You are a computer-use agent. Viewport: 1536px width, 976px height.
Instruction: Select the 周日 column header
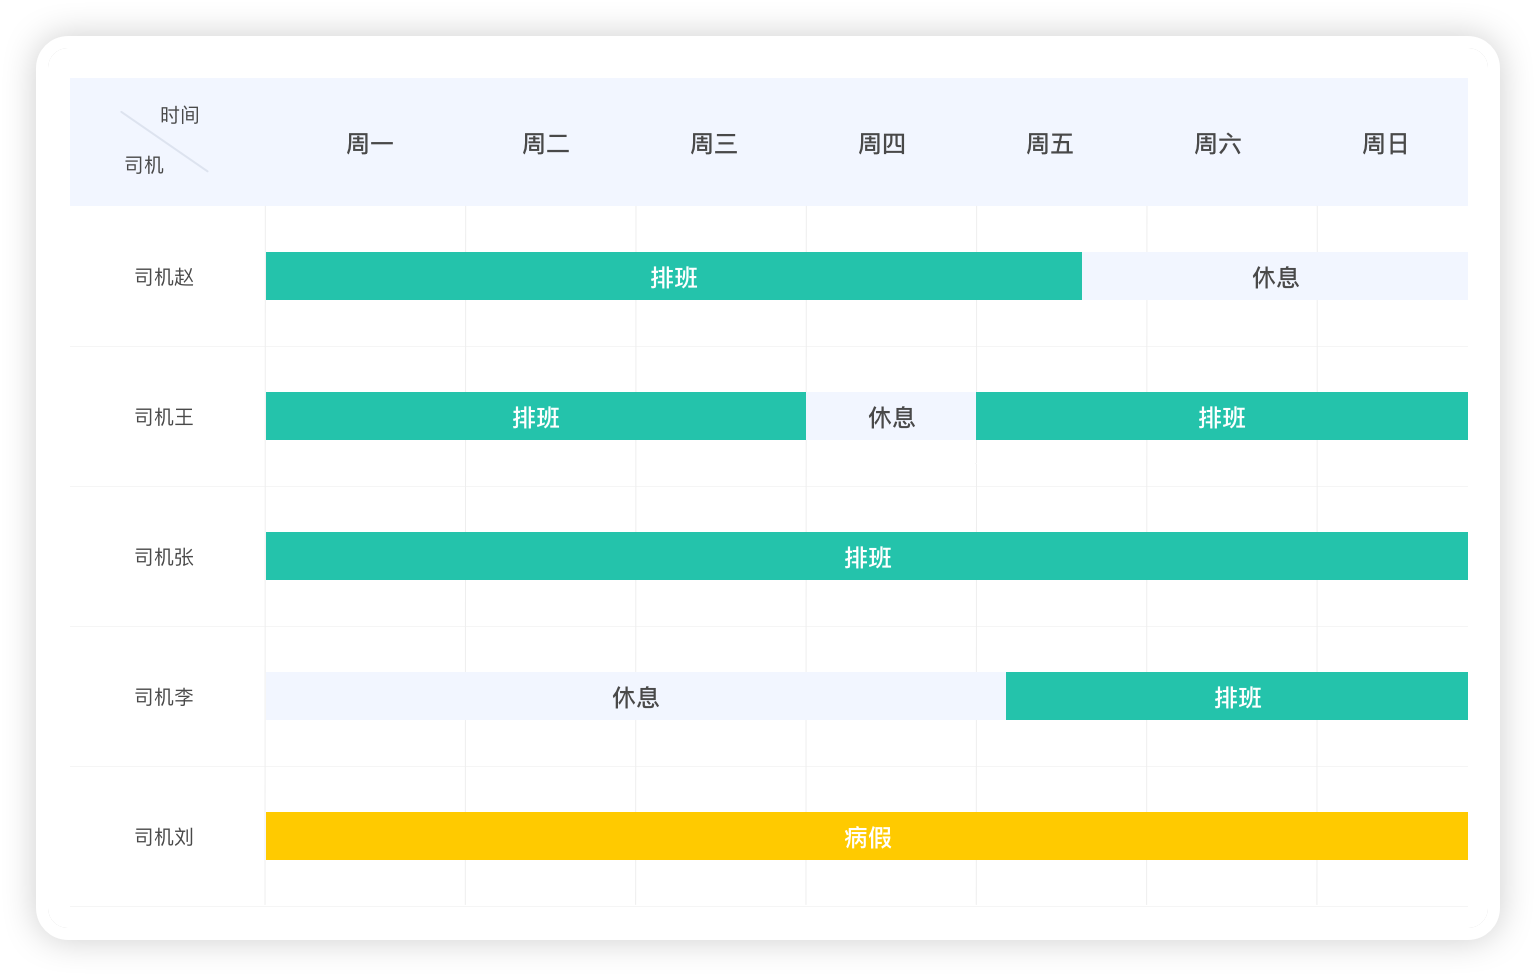(x=1386, y=144)
